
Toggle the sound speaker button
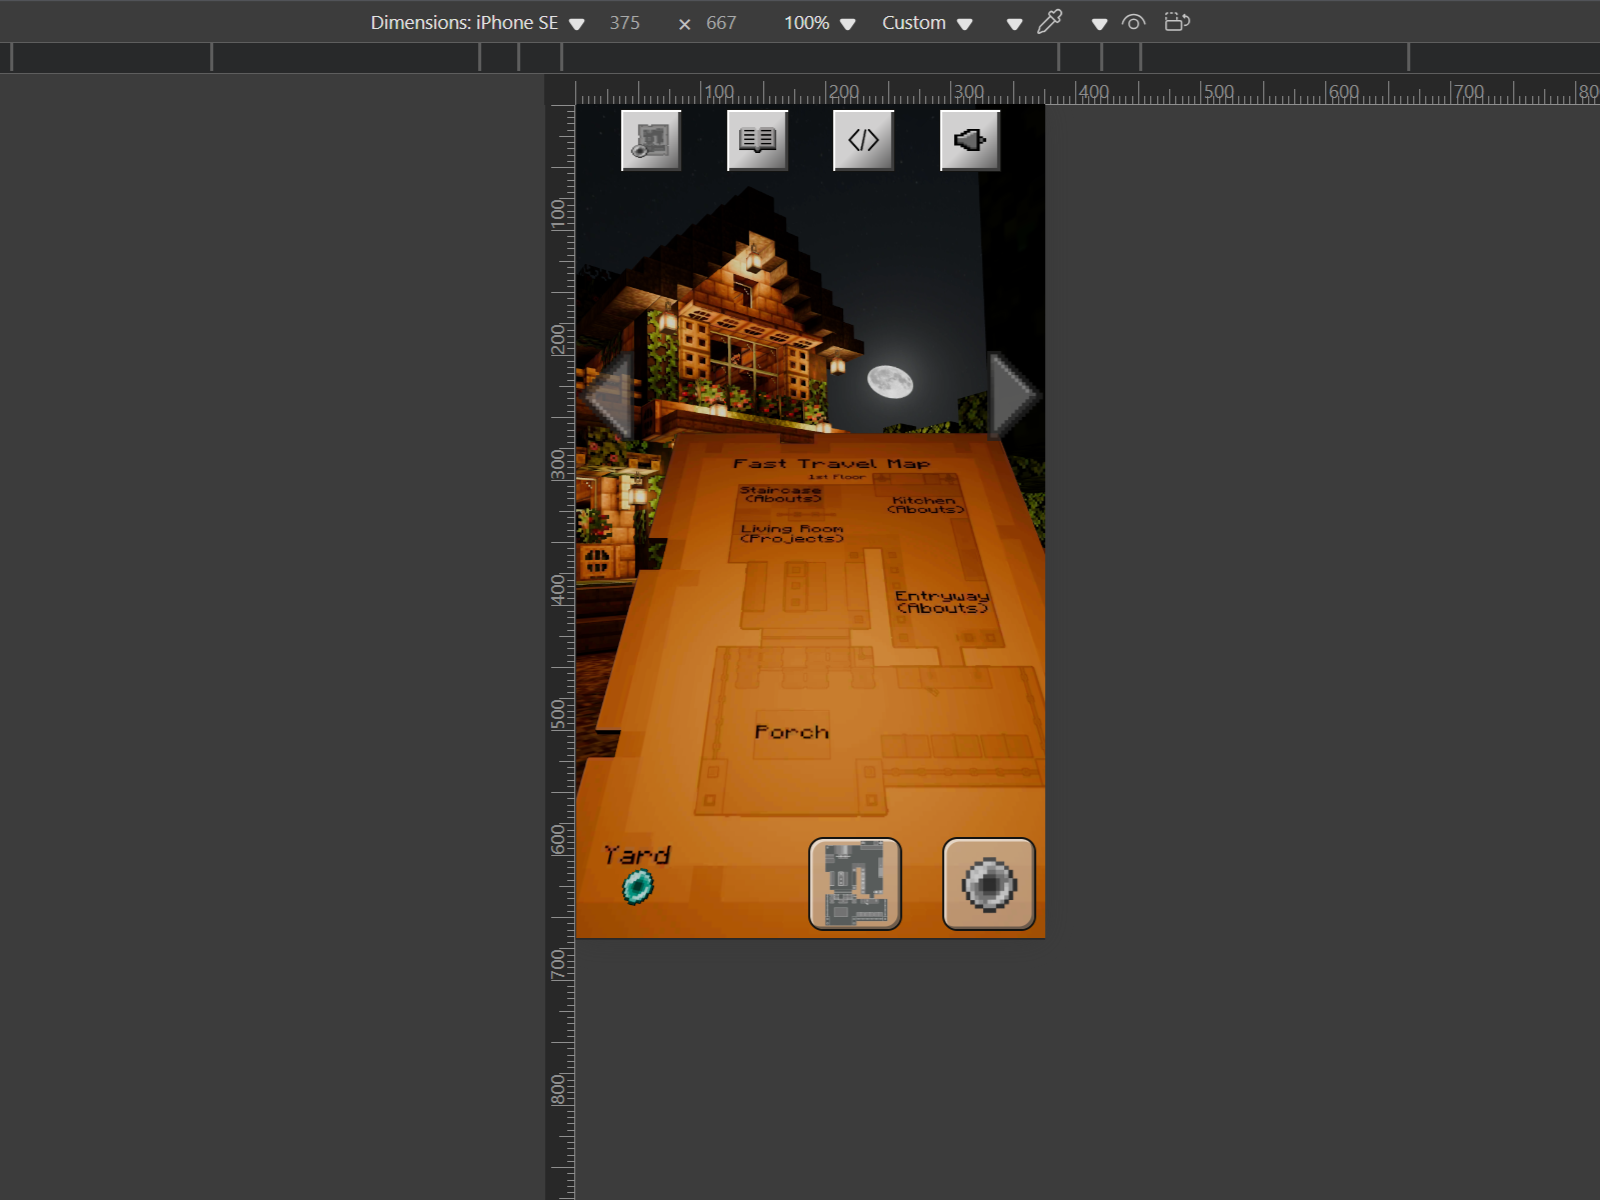970,140
